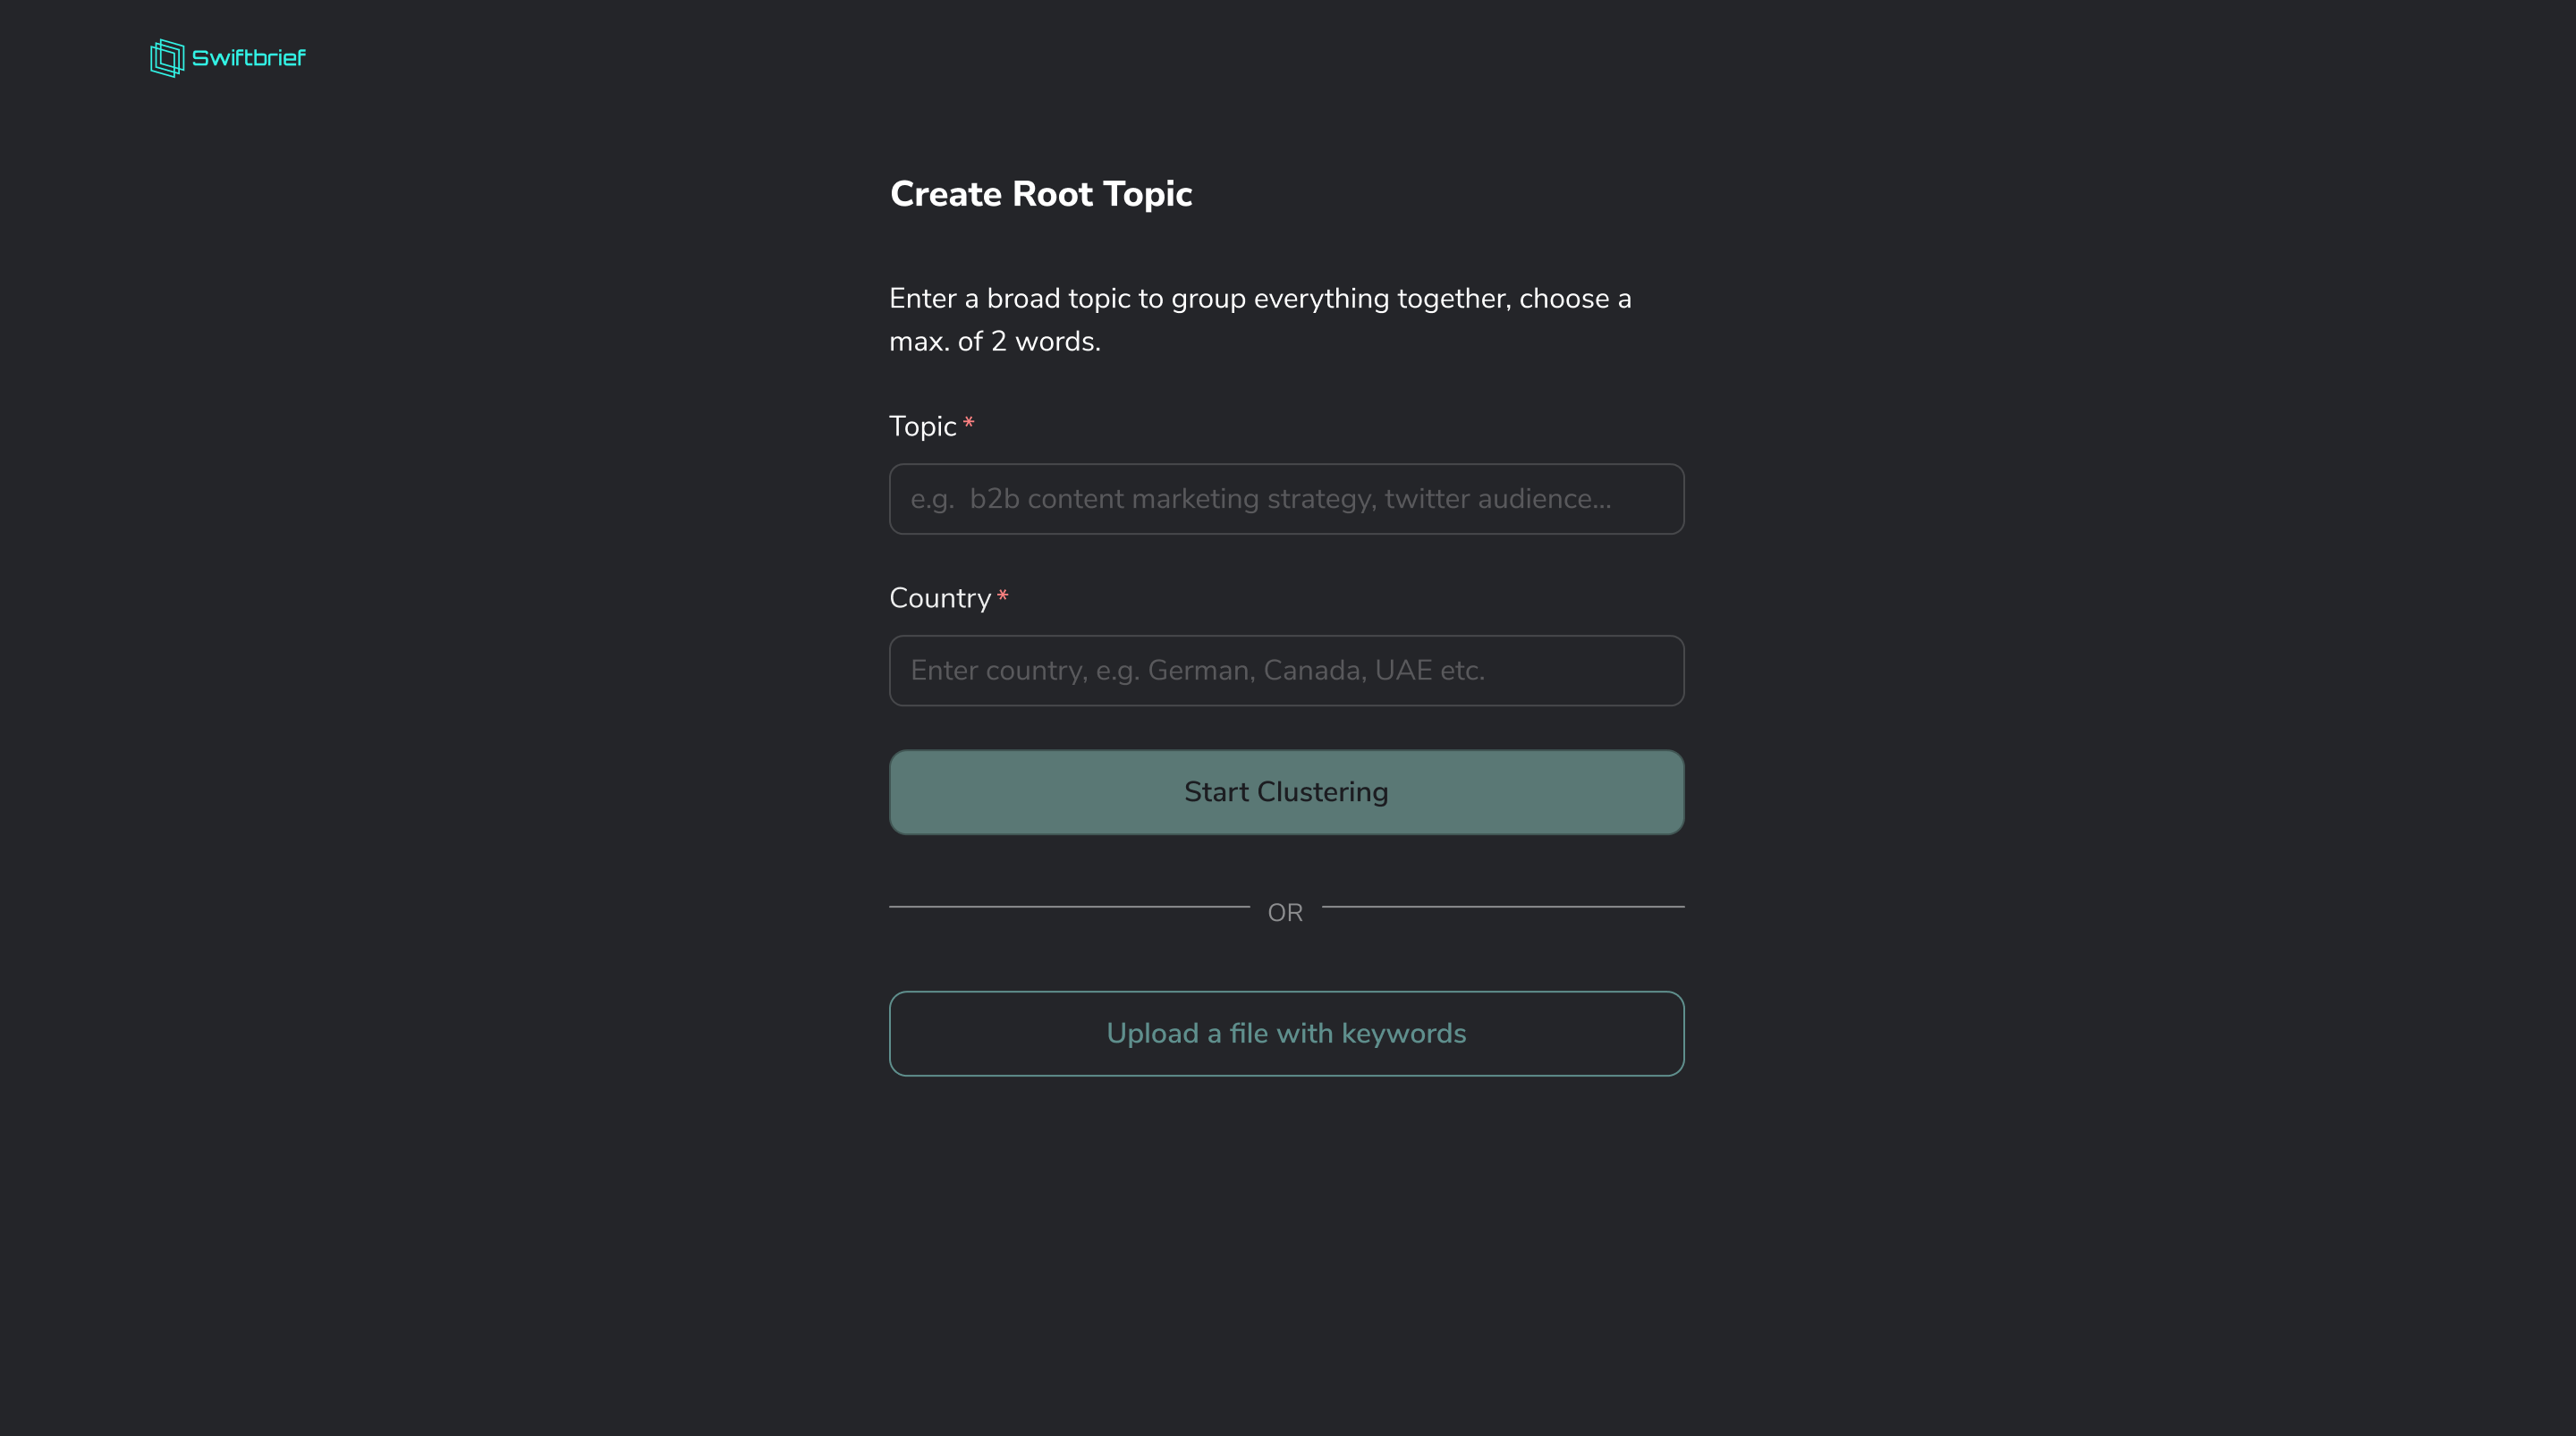The height and width of the screenshot is (1436, 2576).
Task: Click the OR divider label
Action: [1286, 912]
